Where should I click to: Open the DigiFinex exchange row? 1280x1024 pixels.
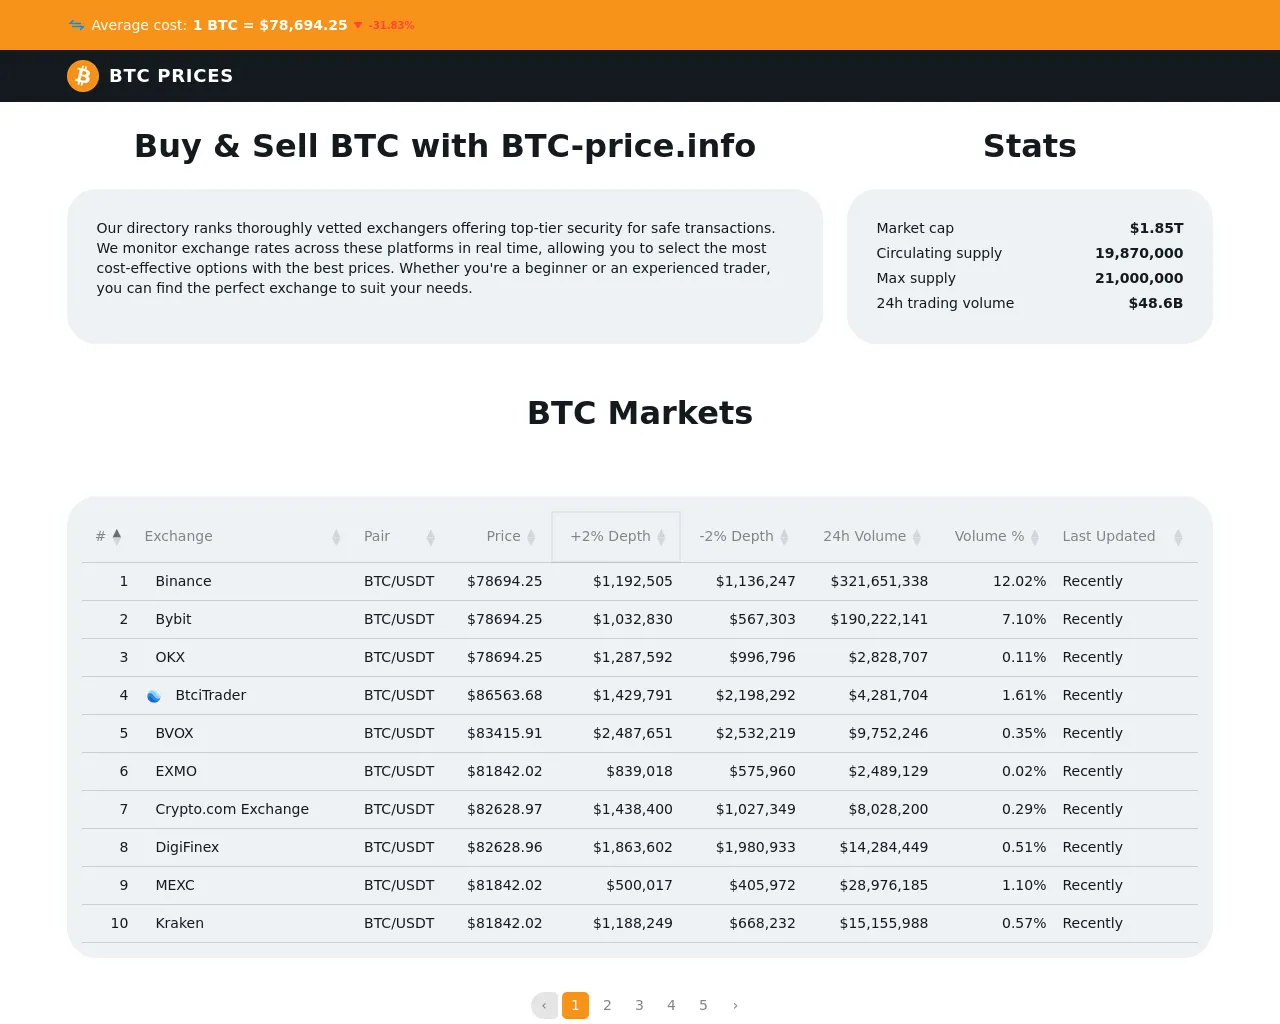tap(640, 848)
